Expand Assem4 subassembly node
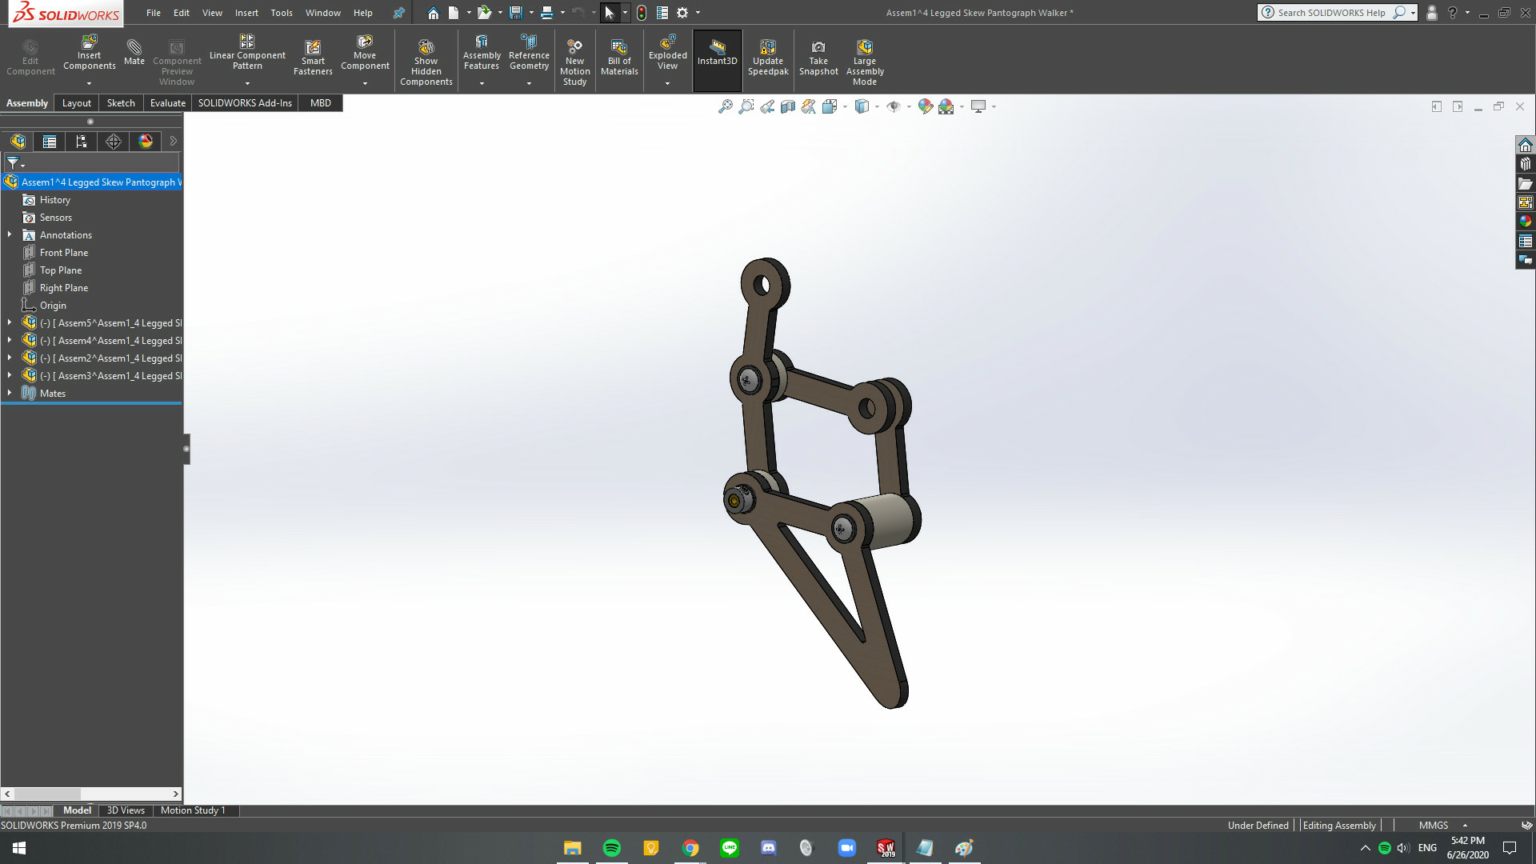The image size is (1536, 864). point(10,340)
